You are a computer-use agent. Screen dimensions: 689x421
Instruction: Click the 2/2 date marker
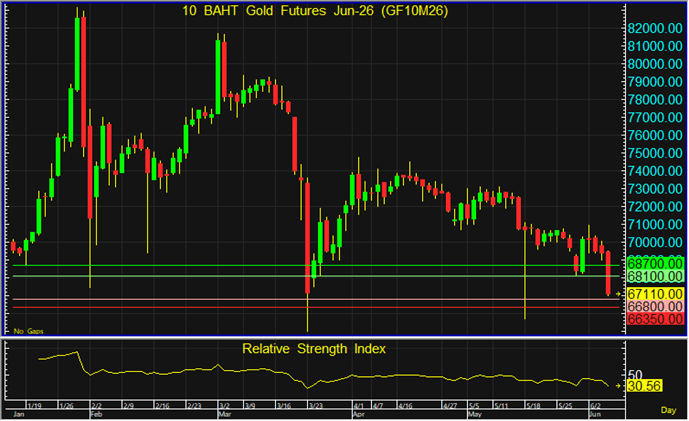[96, 406]
